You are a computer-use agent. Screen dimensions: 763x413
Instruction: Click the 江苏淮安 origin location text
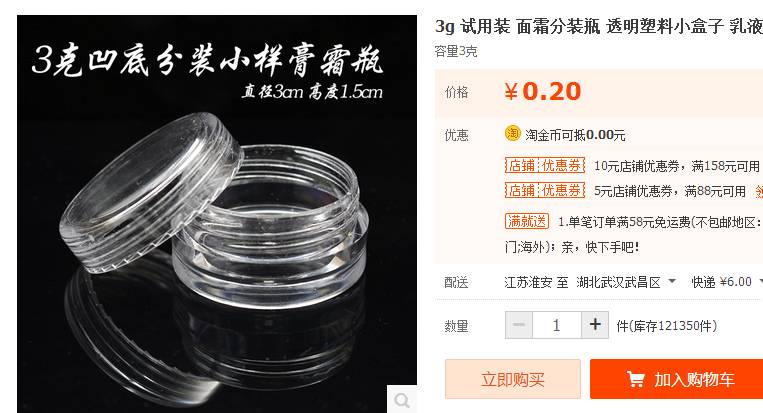coord(528,282)
